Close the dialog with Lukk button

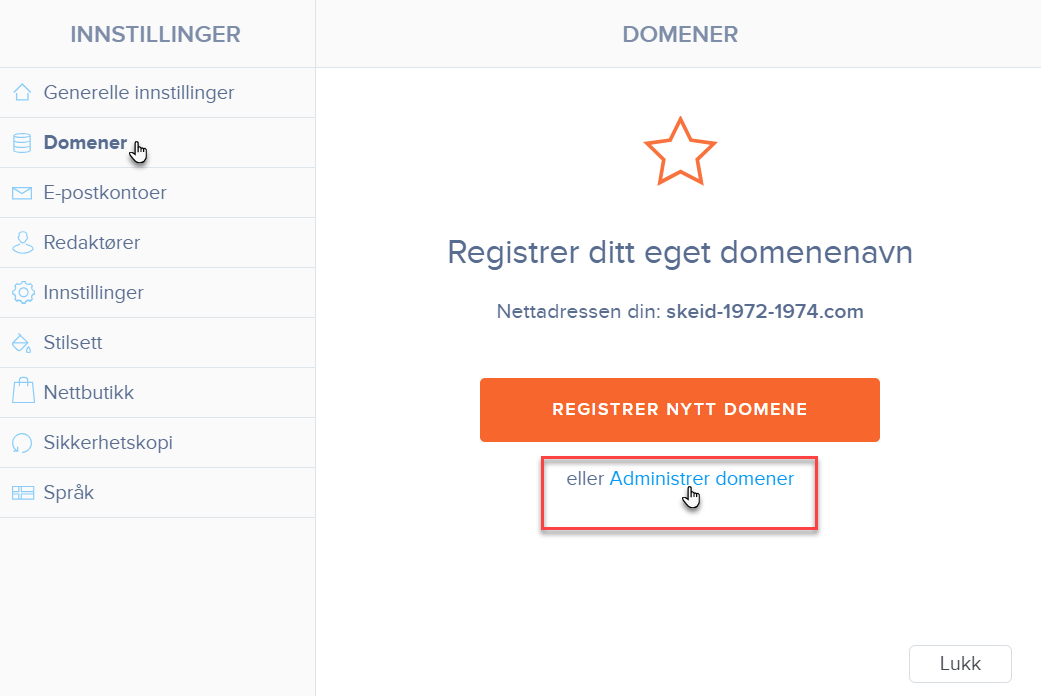coord(960,663)
